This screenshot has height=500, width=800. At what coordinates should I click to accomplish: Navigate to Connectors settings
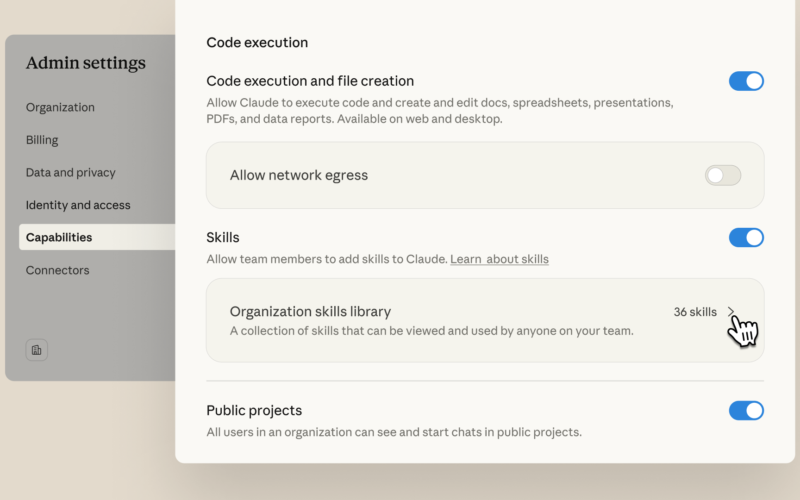pyautogui.click(x=57, y=270)
